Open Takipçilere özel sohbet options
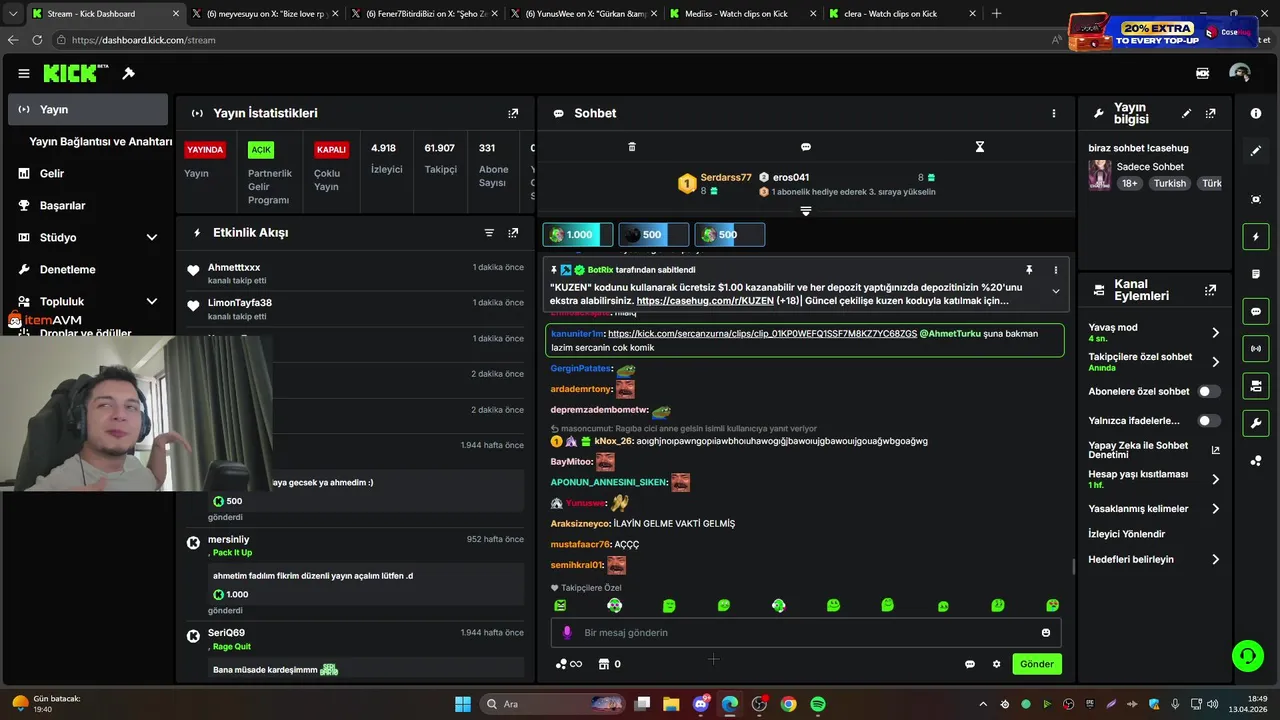This screenshot has height=720, width=1280. pyautogui.click(x=1154, y=362)
